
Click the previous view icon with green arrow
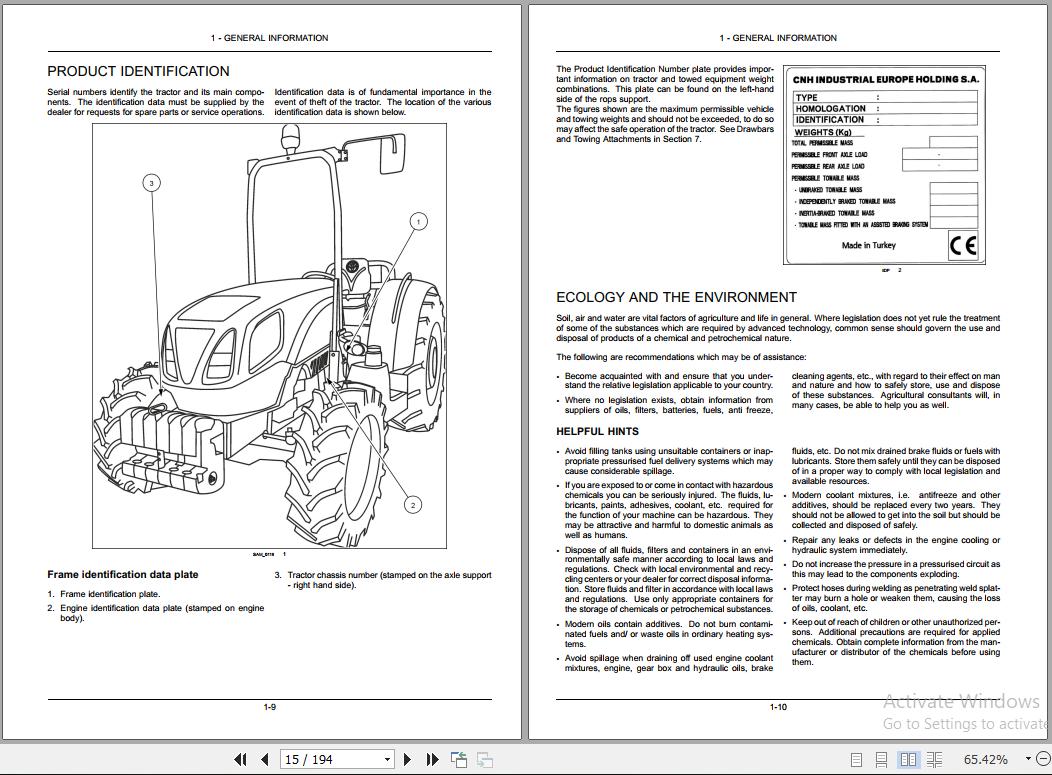(x=460, y=760)
